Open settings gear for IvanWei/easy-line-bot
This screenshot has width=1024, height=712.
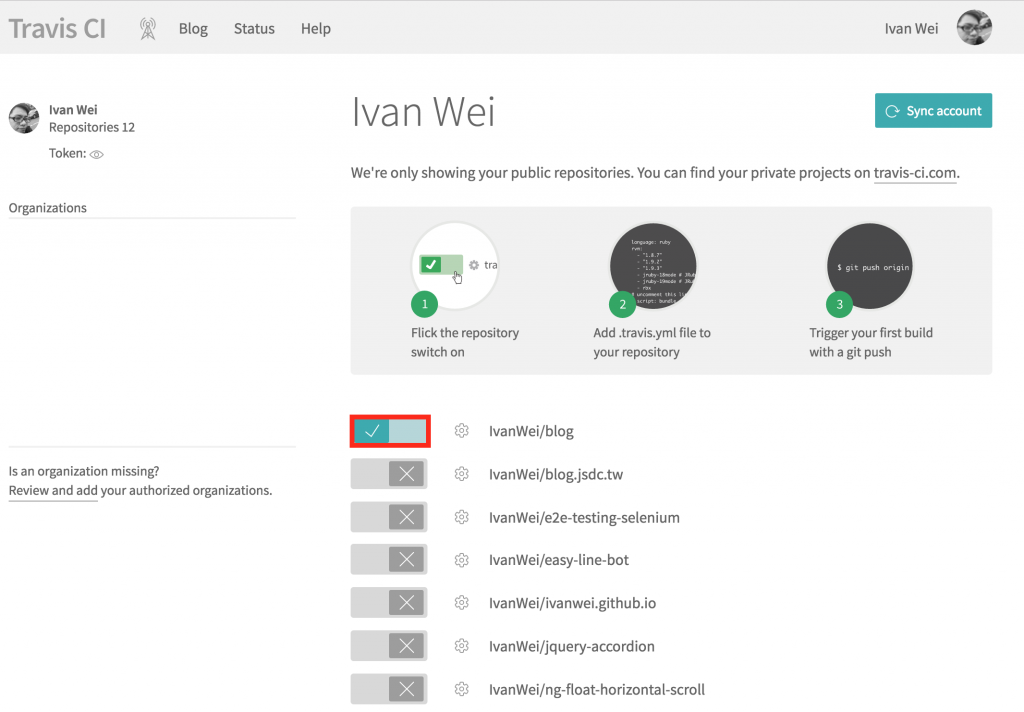click(x=462, y=560)
